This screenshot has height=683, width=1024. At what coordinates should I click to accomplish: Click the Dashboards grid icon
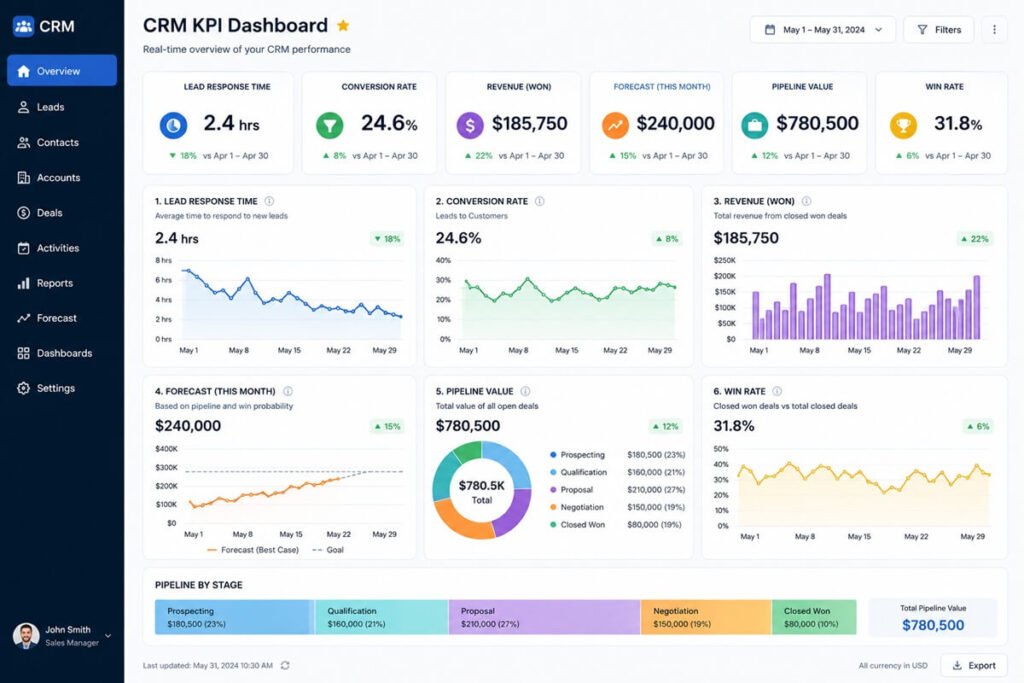pos(24,353)
